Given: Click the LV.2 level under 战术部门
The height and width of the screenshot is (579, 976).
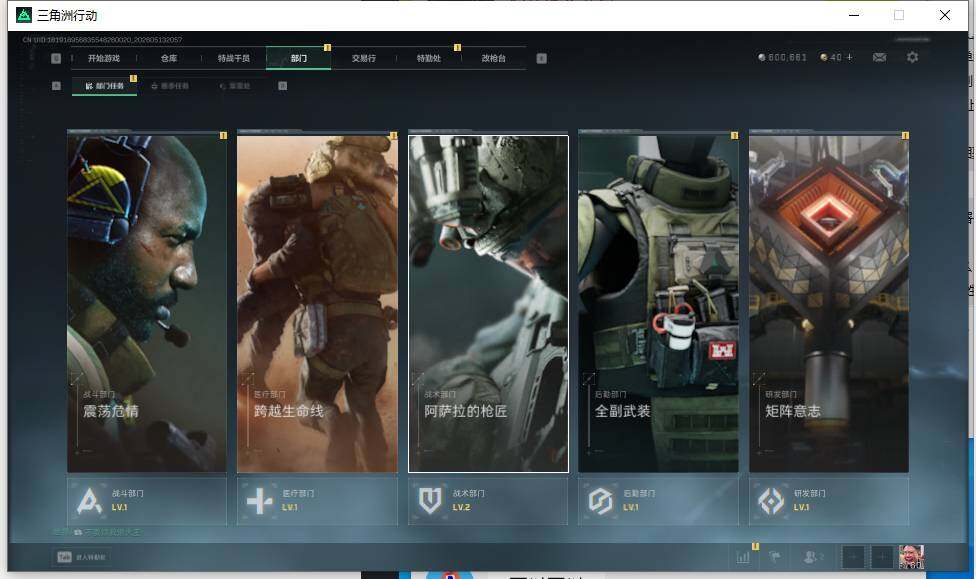Looking at the screenshot, I should coord(461,507).
